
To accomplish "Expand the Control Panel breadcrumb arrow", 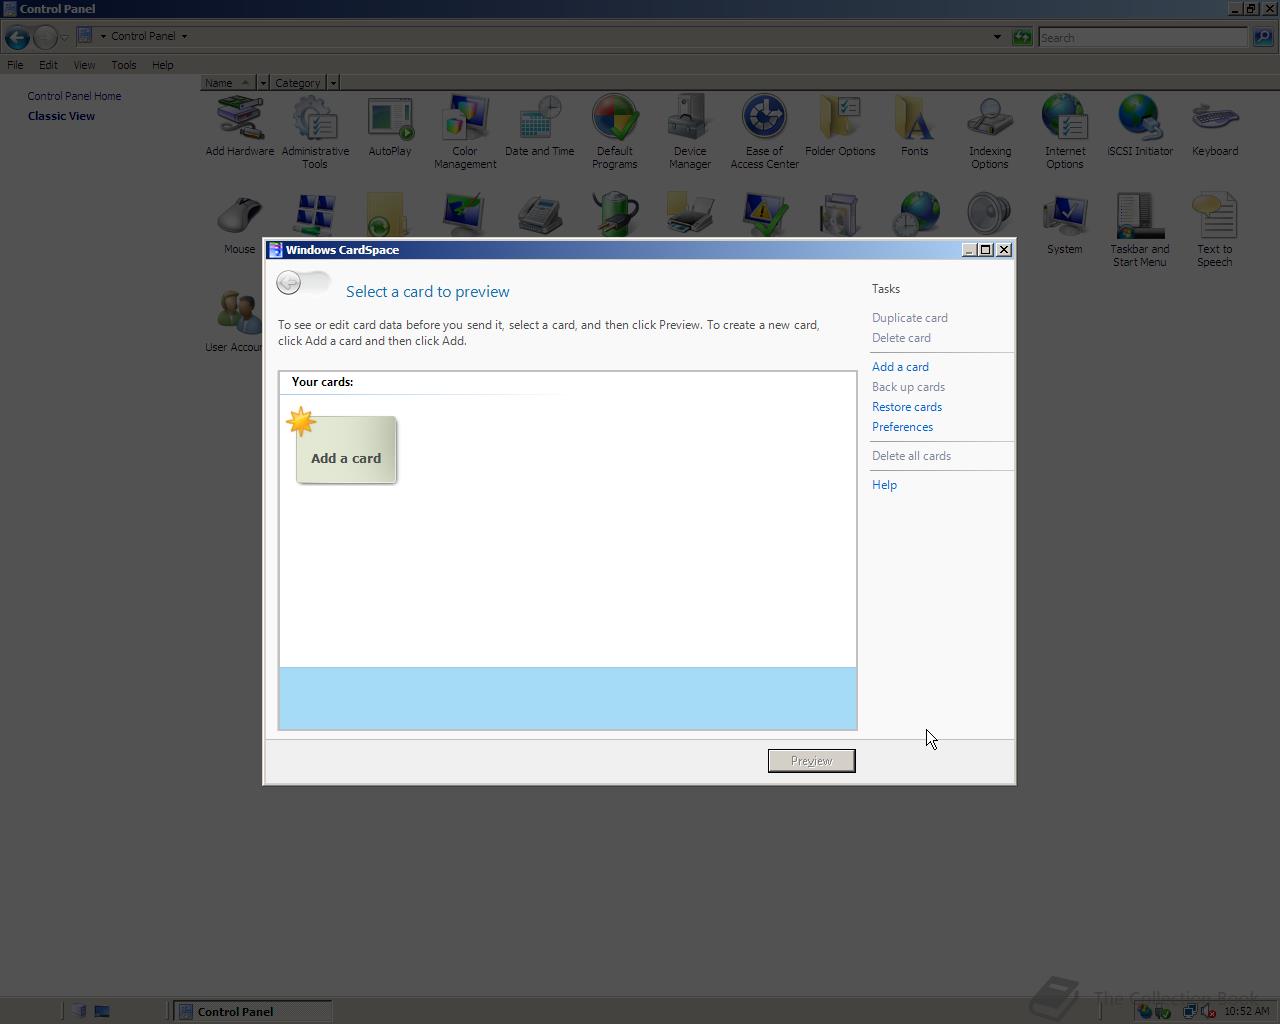I will pos(184,36).
